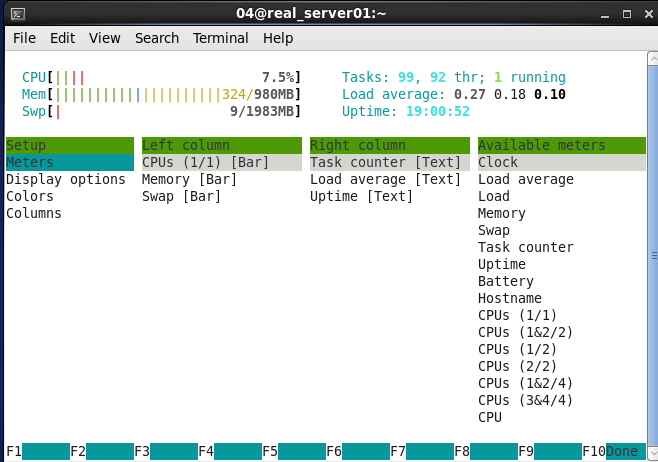Click the F7 function key label
Viewport: 658px width, 462px height.
point(398,452)
